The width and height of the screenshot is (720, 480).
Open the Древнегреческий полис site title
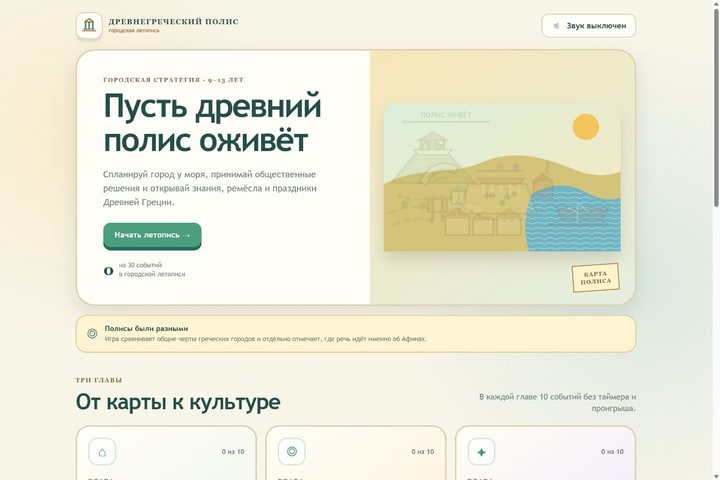pos(174,22)
